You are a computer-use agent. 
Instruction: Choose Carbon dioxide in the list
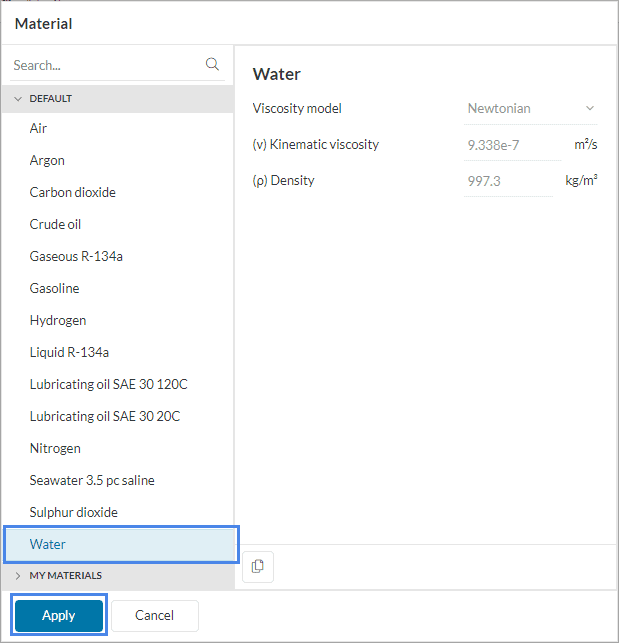click(72, 192)
